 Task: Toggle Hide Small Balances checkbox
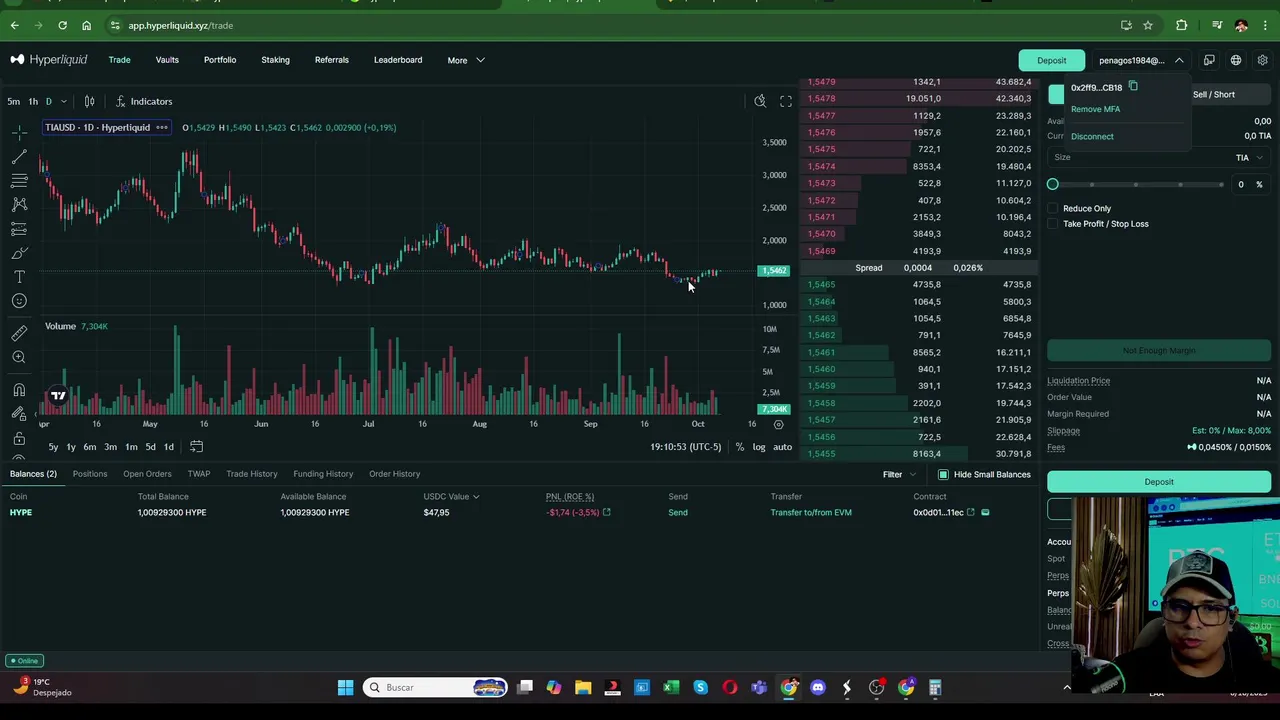[x=943, y=474]
